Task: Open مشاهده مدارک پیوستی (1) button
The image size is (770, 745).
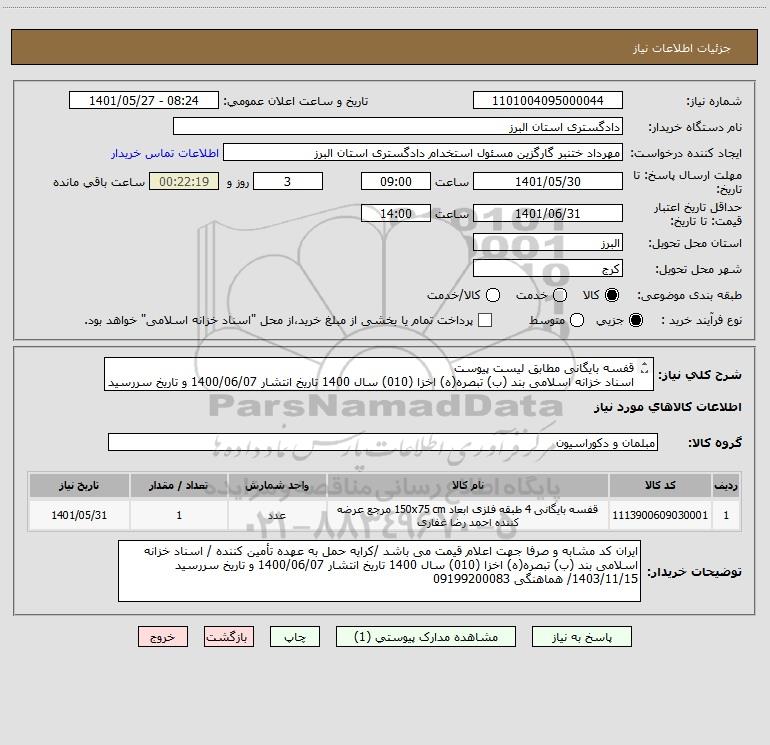Action: click(426, 637)
